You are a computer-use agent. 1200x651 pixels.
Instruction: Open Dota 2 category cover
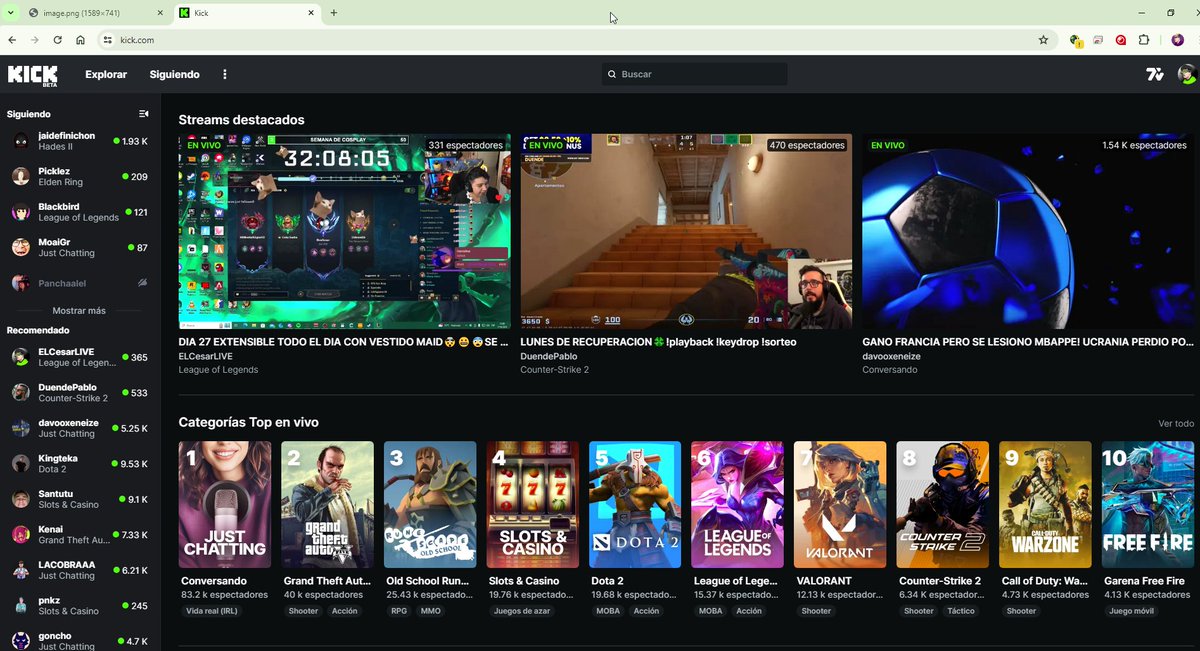click(635, 505)
